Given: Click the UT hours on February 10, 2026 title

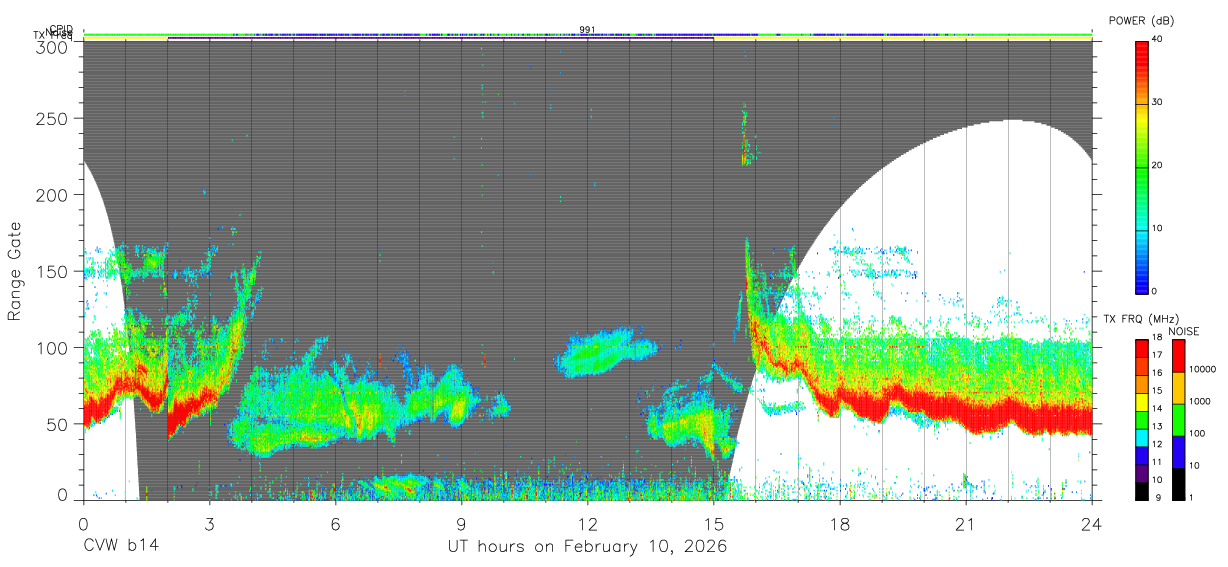Looking at the screenshot, I should [587, 546].
